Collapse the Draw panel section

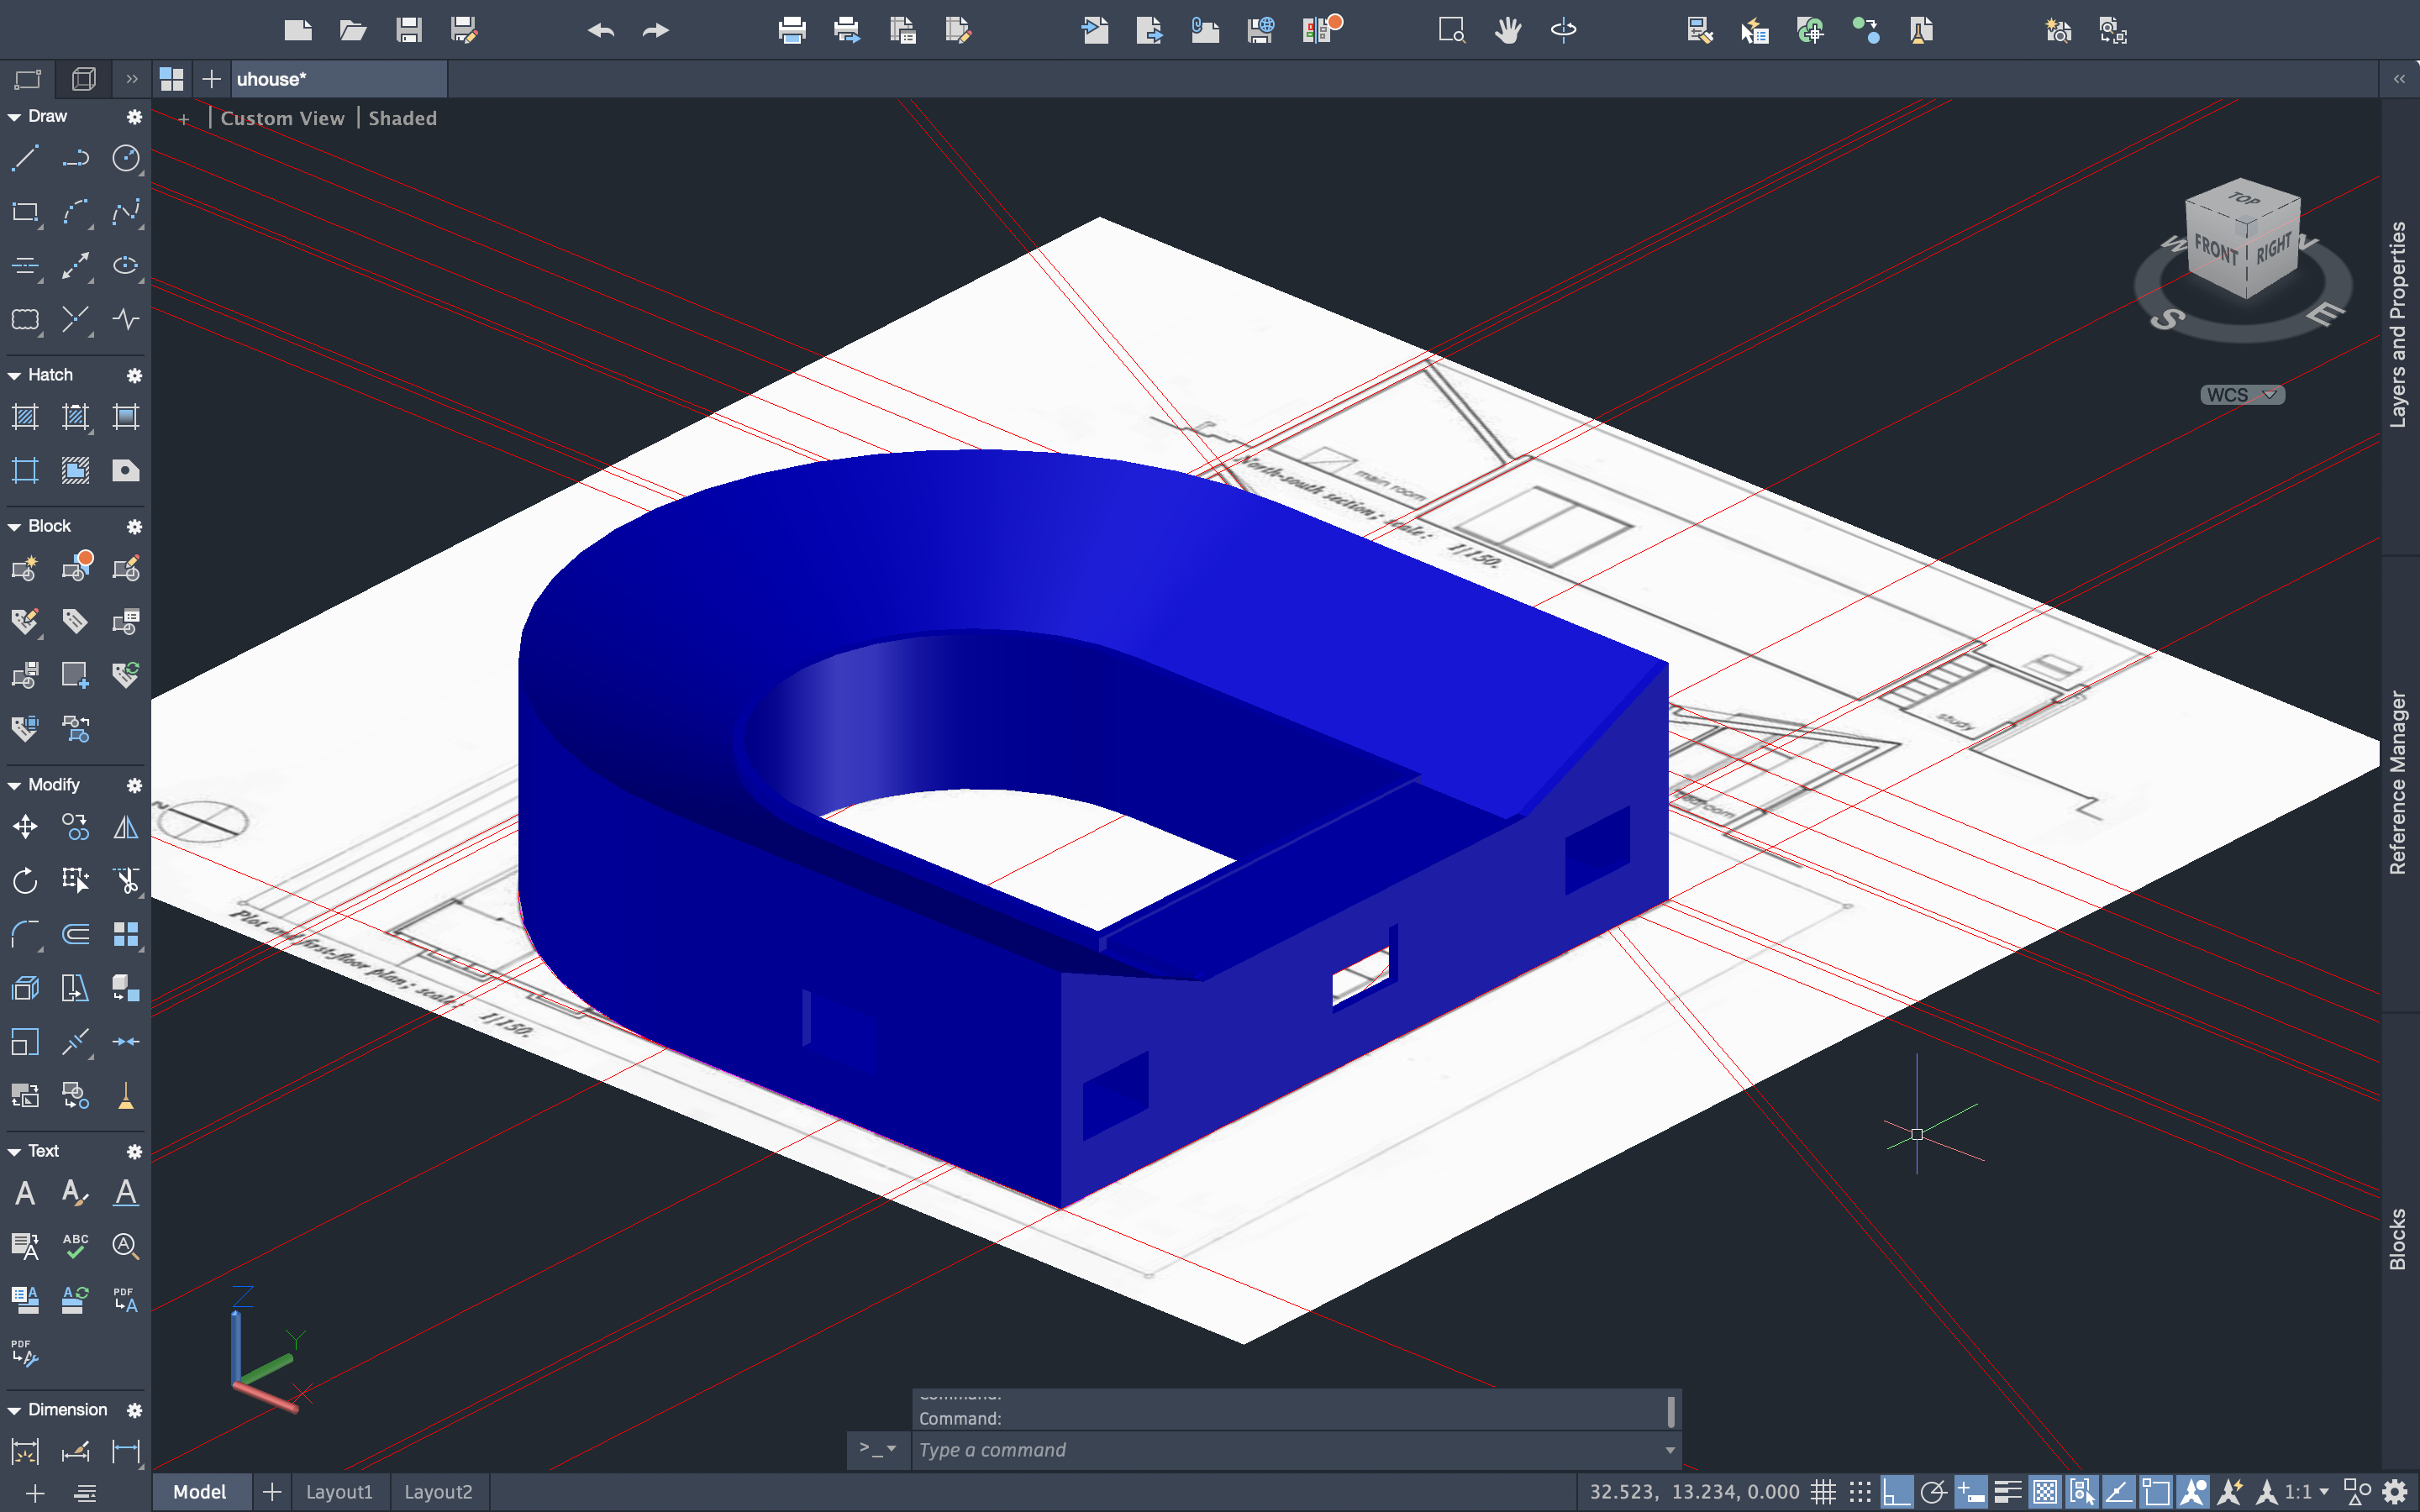(x=14, y=117)
